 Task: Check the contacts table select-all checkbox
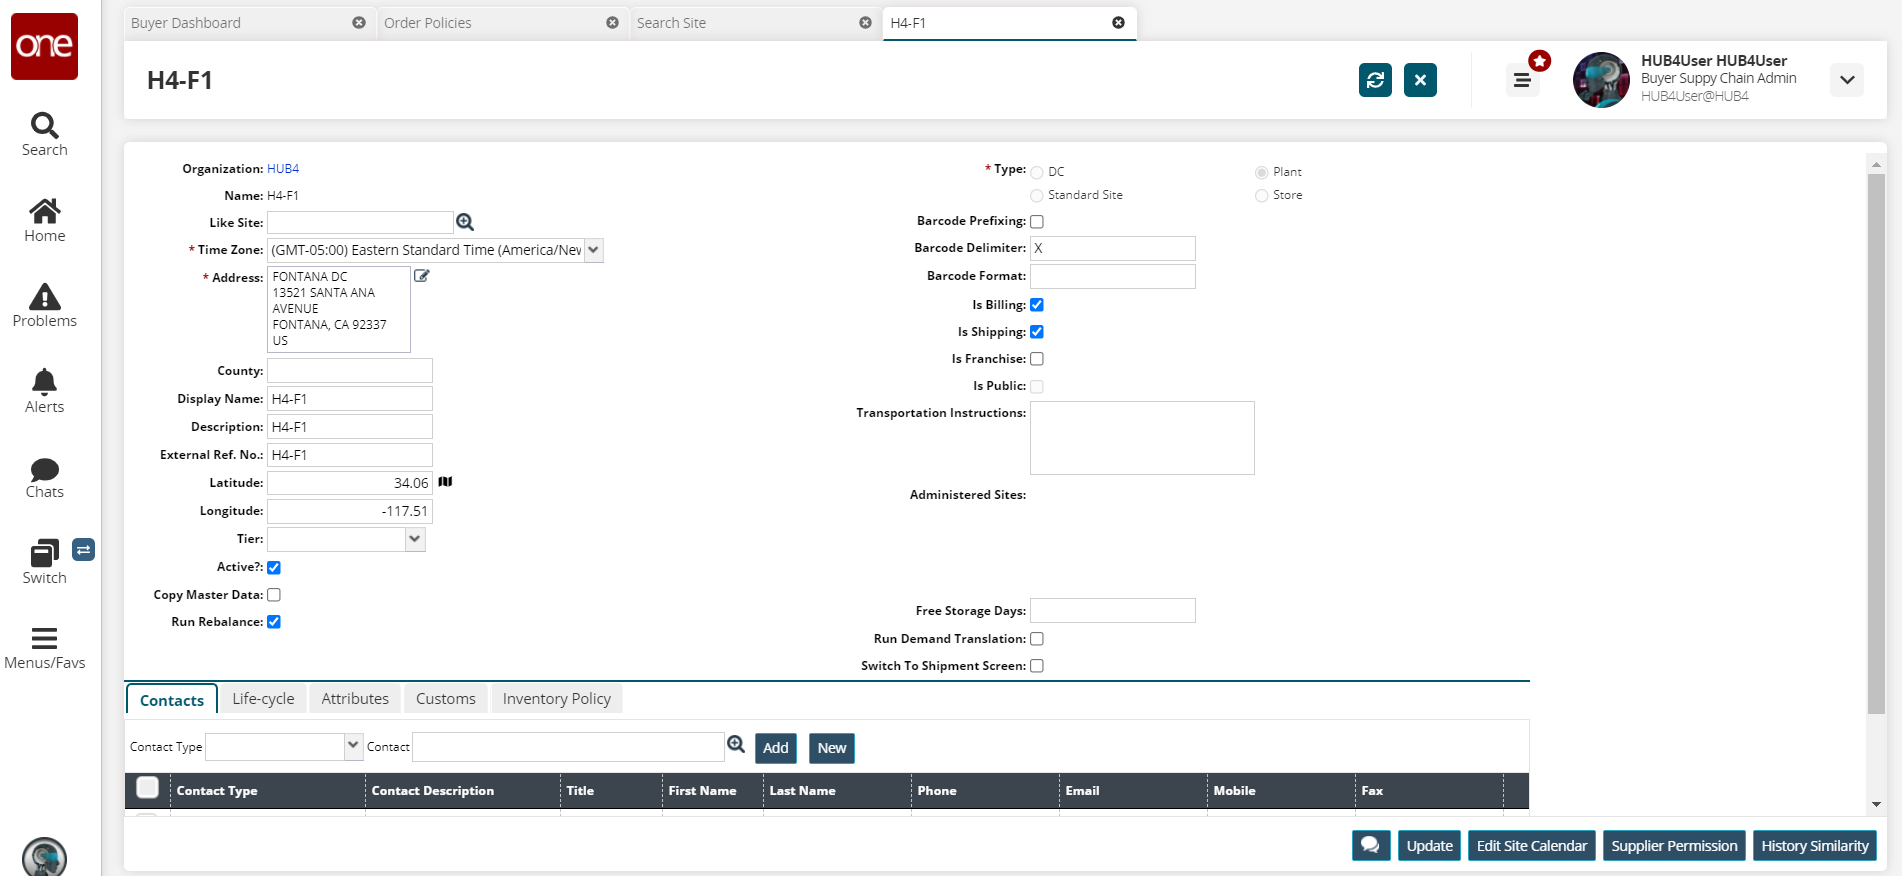pyautogui.click(x=148, y=788)
